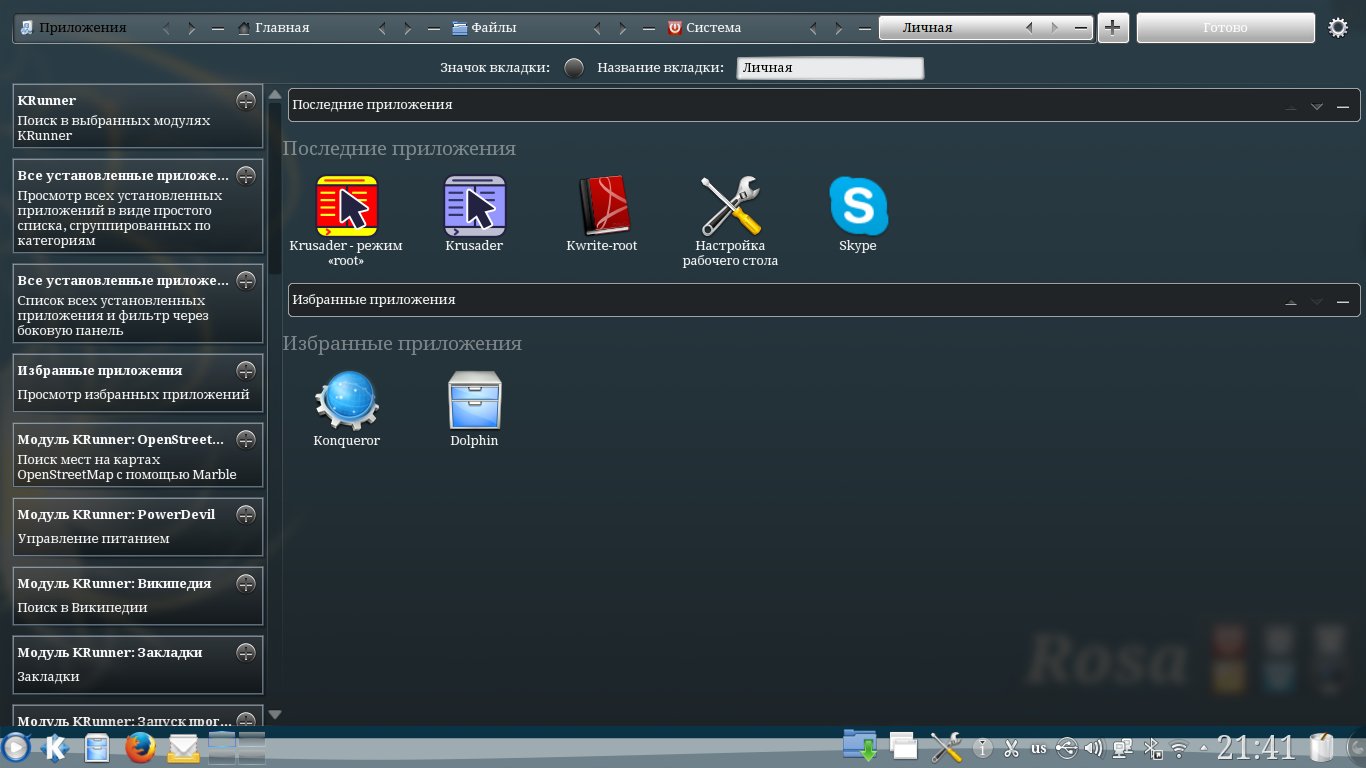Launch Kwrite-root from recent applications
This screenshot has height=768, width=1366.
602,206
